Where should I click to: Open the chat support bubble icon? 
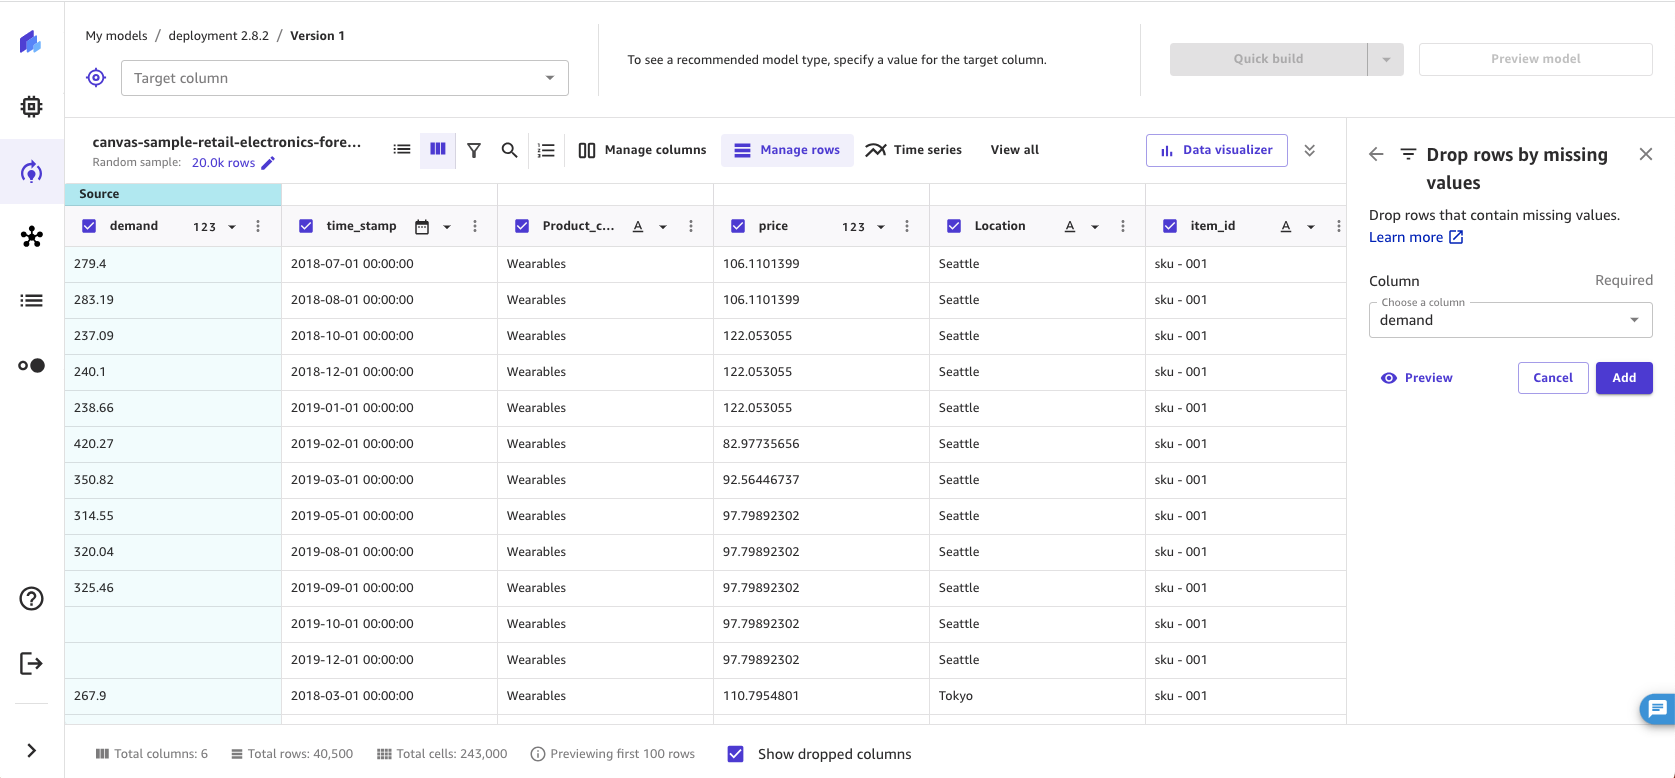1656,708
